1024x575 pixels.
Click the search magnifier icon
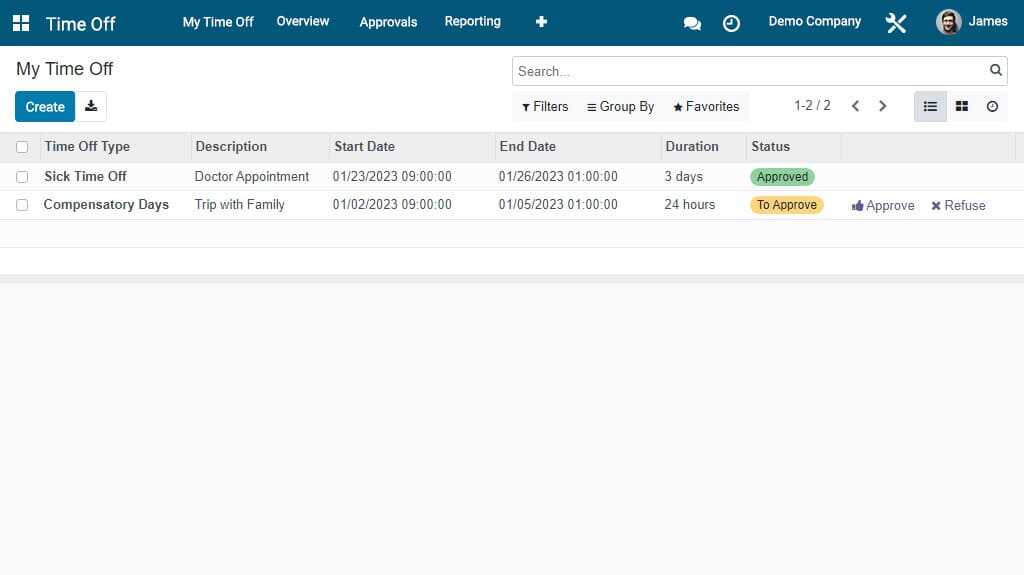(995, 70)
